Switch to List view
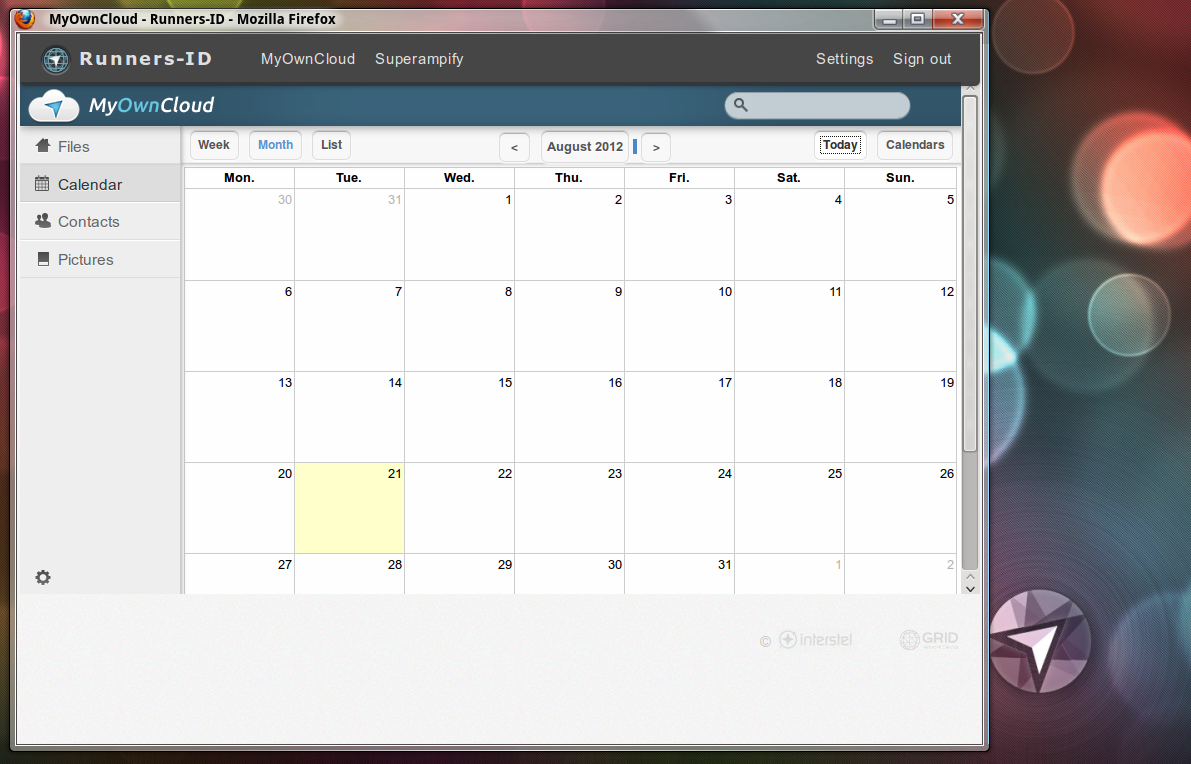This screenshot has height=764, width=1191. coord(331,145)
